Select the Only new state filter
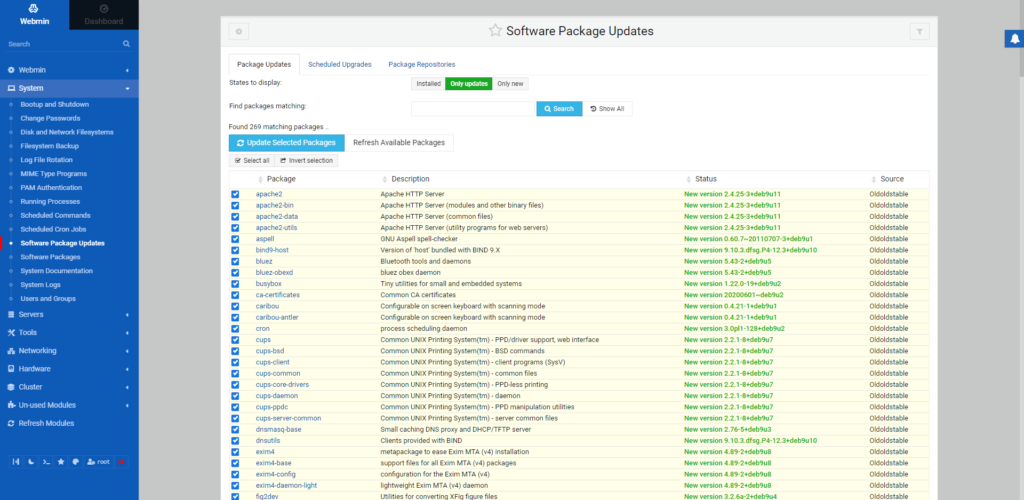 510,84
